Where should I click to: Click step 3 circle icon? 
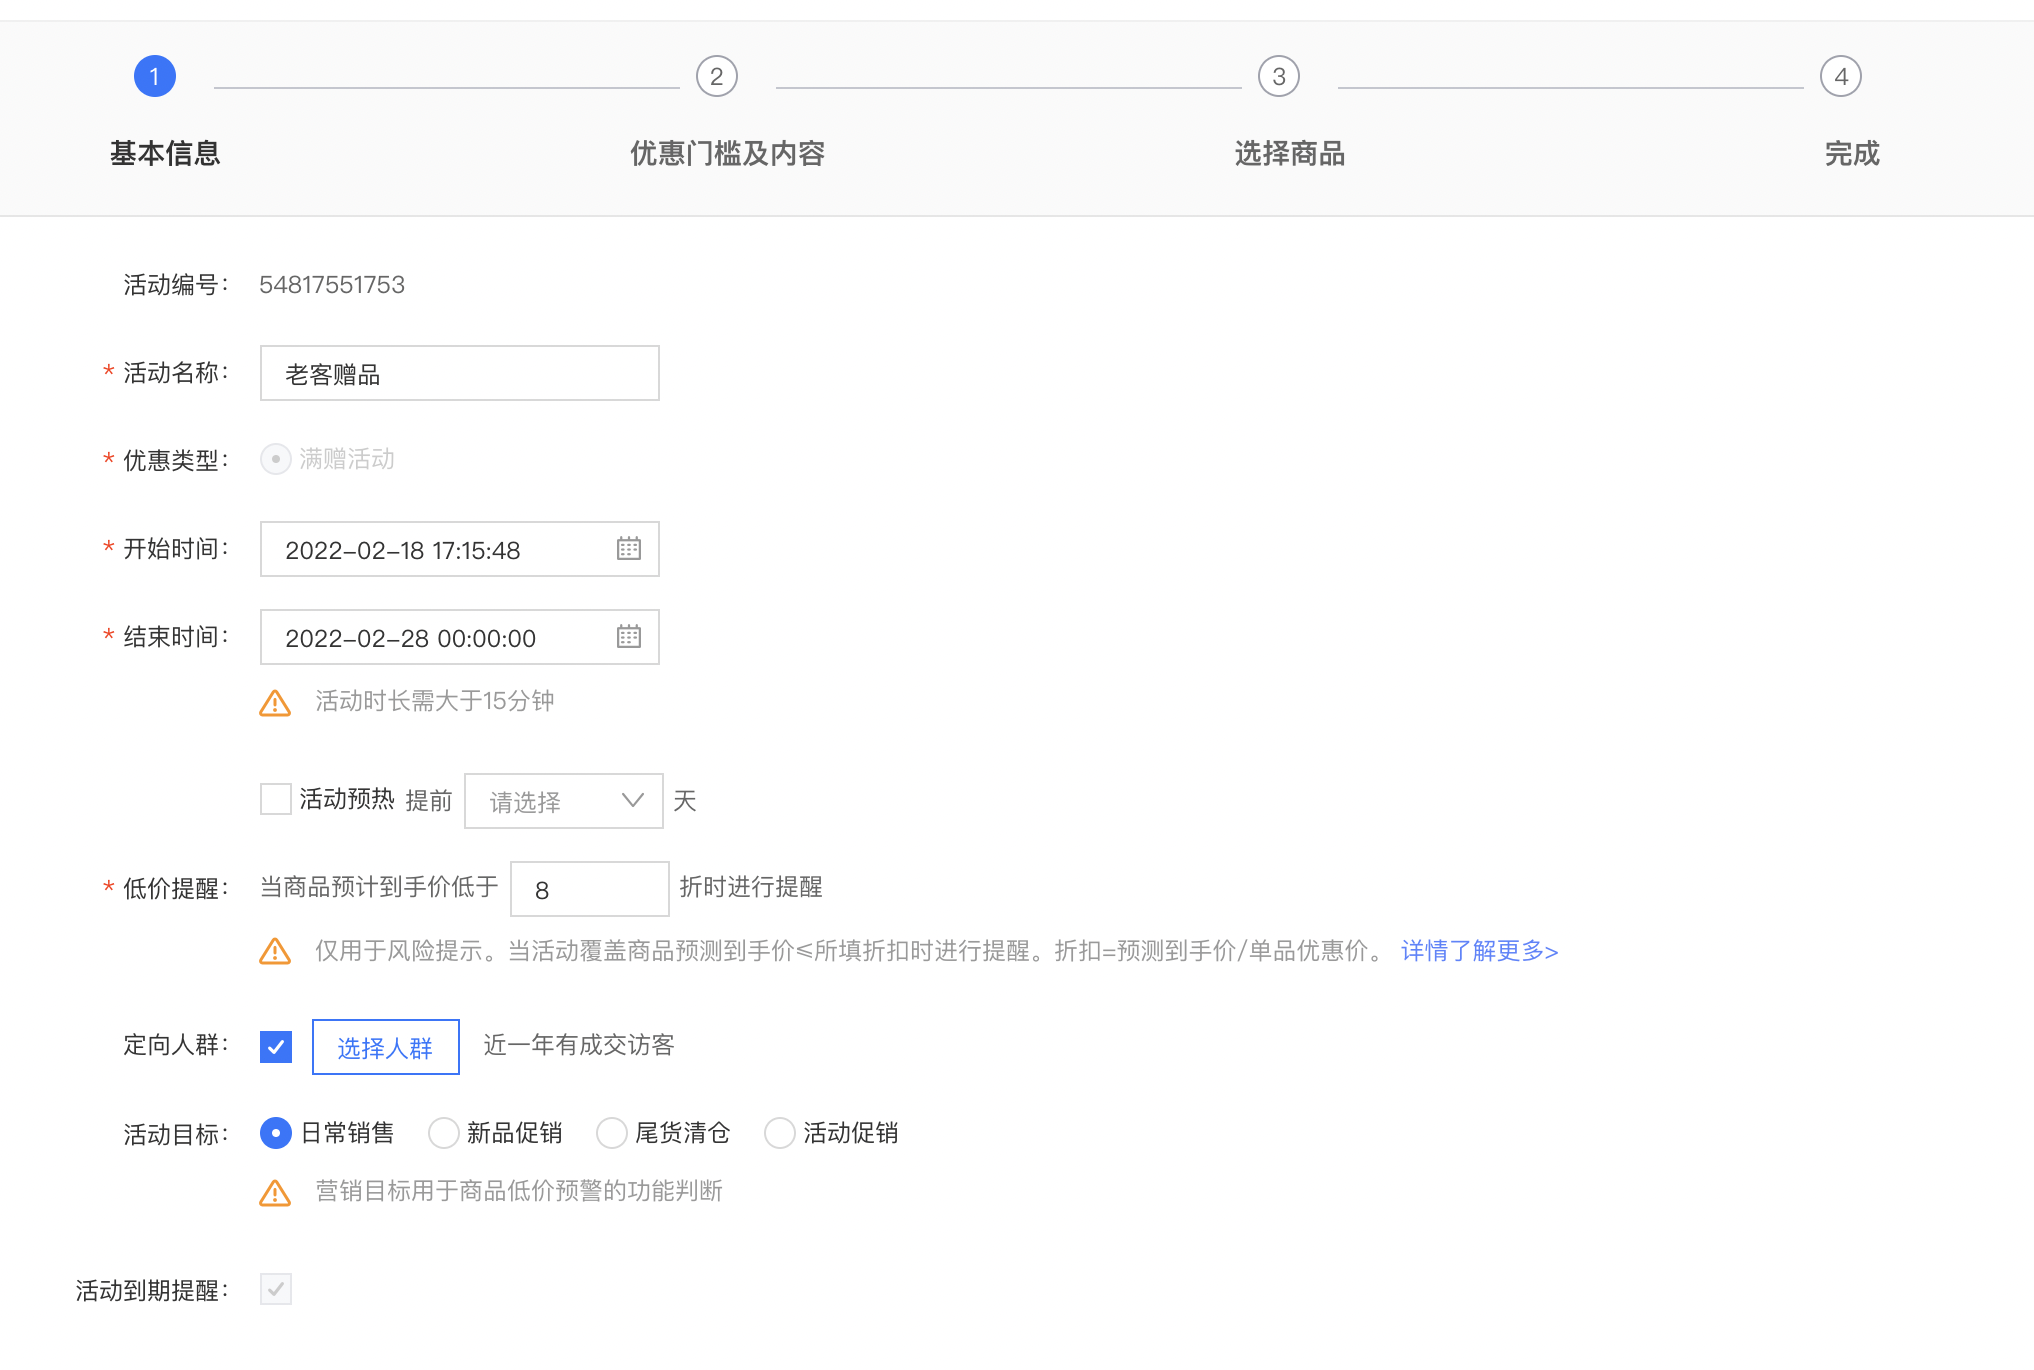1279,77
